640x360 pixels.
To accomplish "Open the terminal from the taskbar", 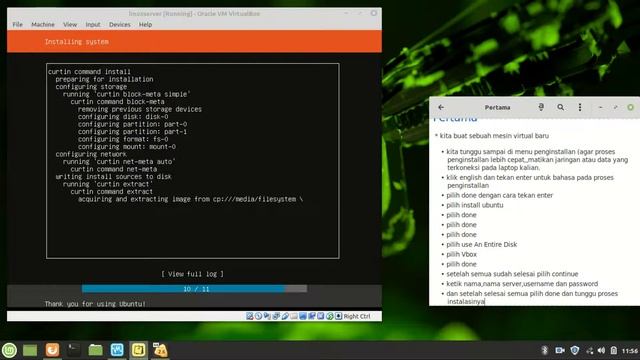I will pos(73,350).
